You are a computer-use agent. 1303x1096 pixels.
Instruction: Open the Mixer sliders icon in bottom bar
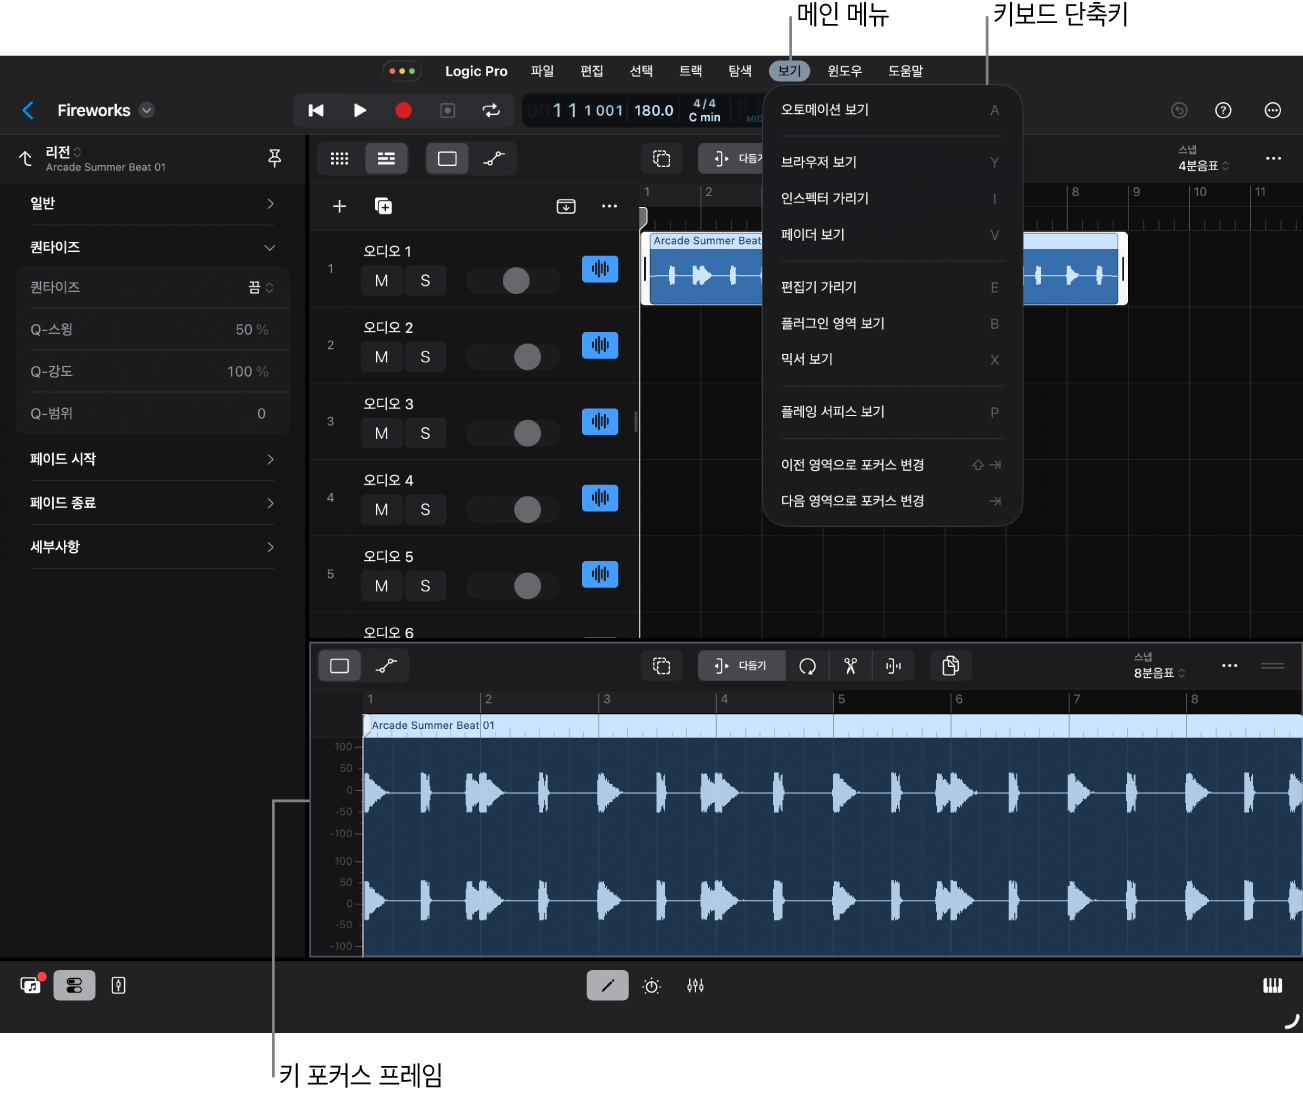coord(696,986)
